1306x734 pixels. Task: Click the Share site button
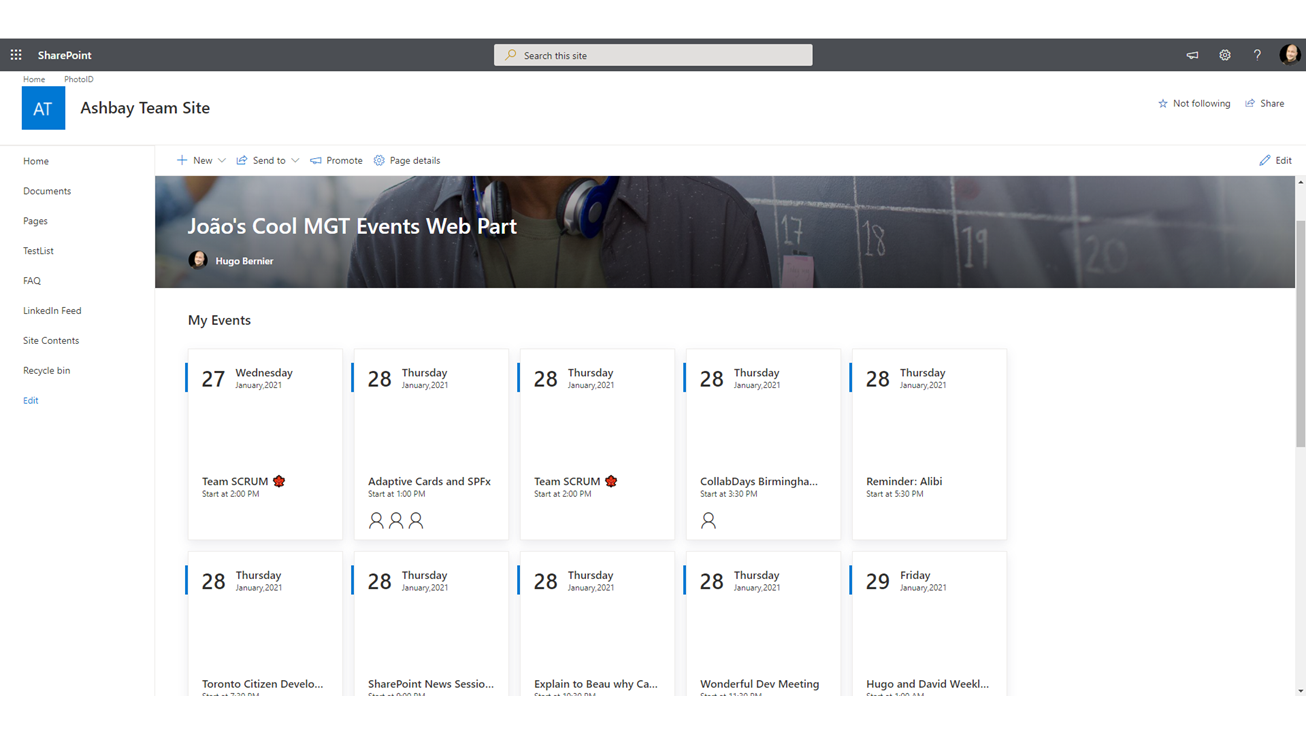pyautogui.click(x=1265, y=103)
